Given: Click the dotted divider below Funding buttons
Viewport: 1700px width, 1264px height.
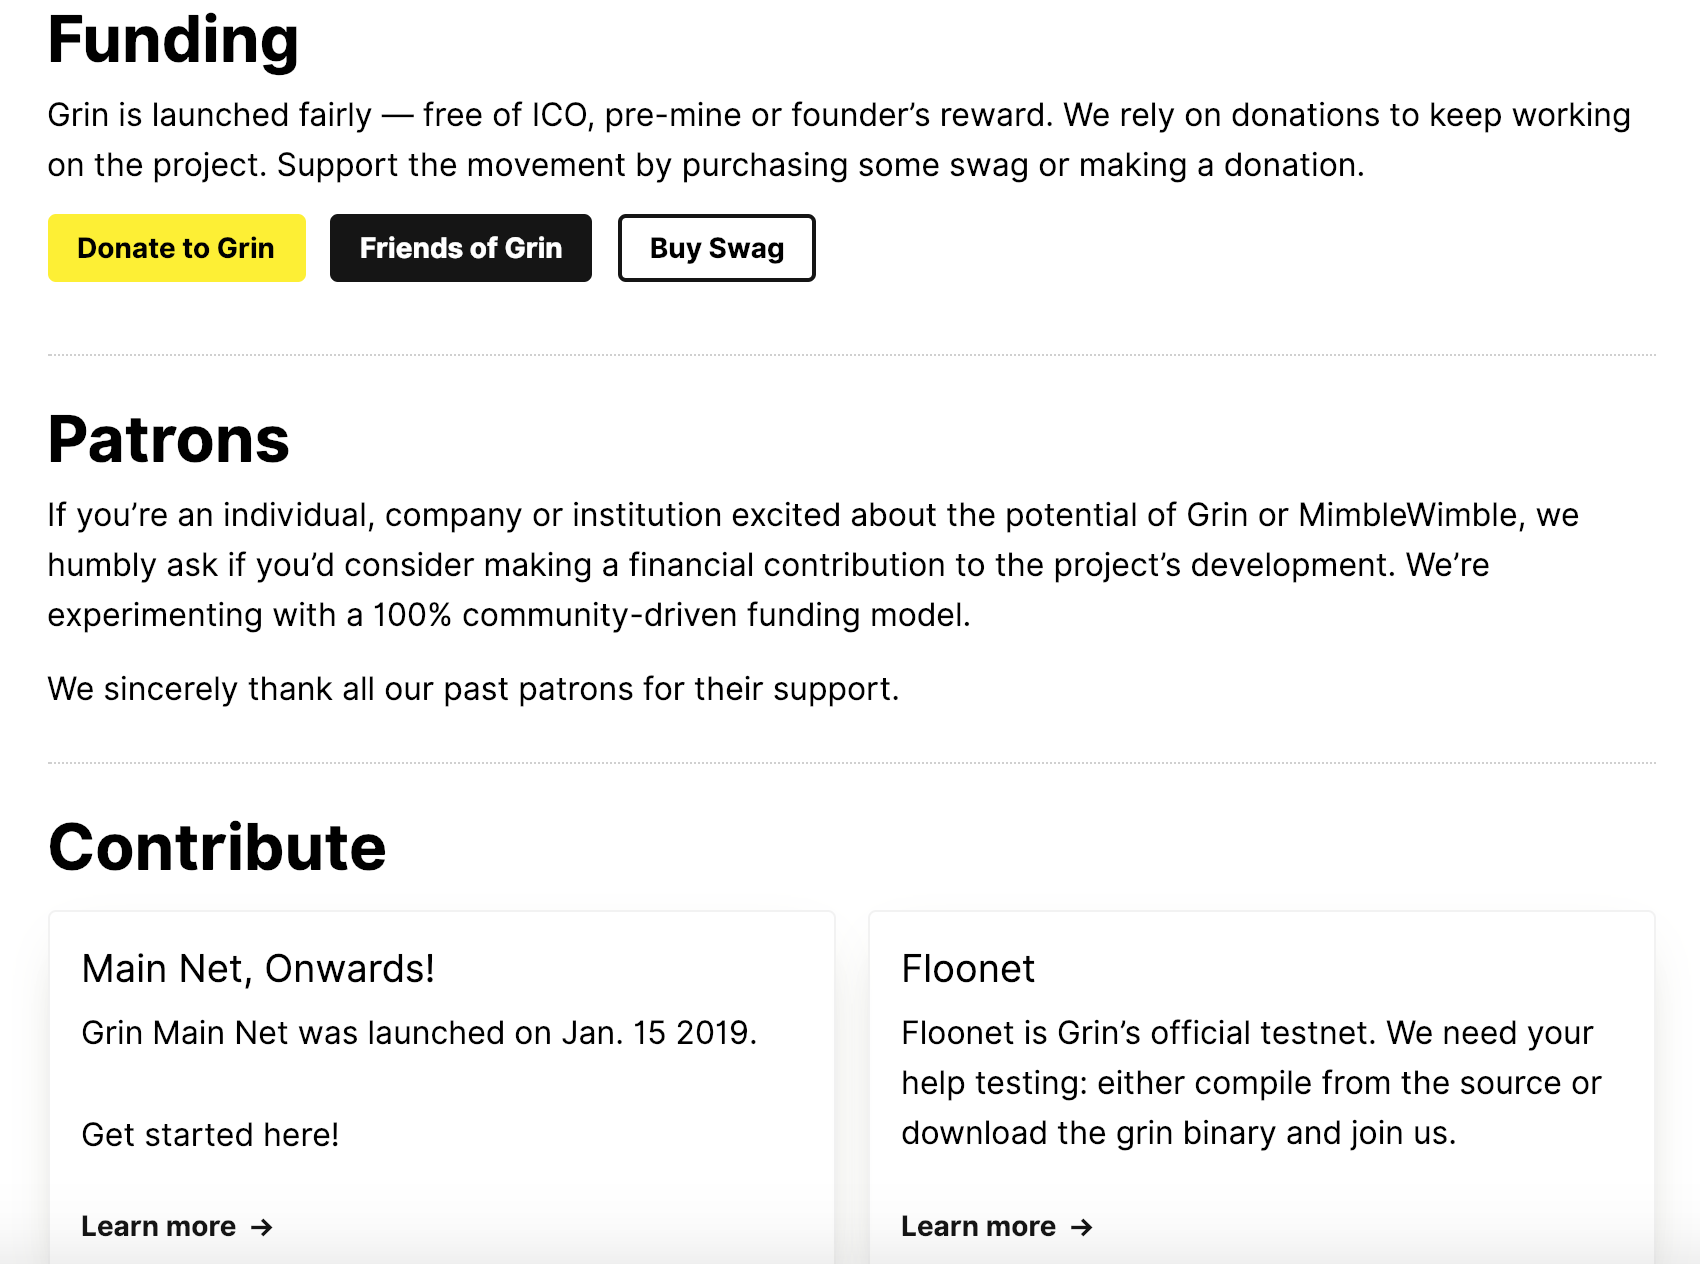Looking at the screenshot, I should tap(852, 354).
